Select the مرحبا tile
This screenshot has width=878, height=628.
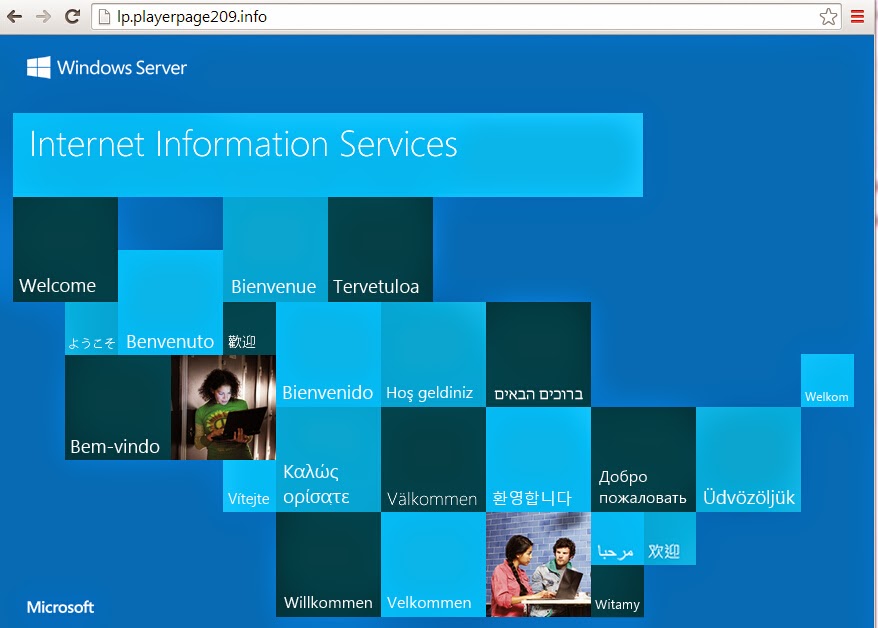(x=617, y=538)
